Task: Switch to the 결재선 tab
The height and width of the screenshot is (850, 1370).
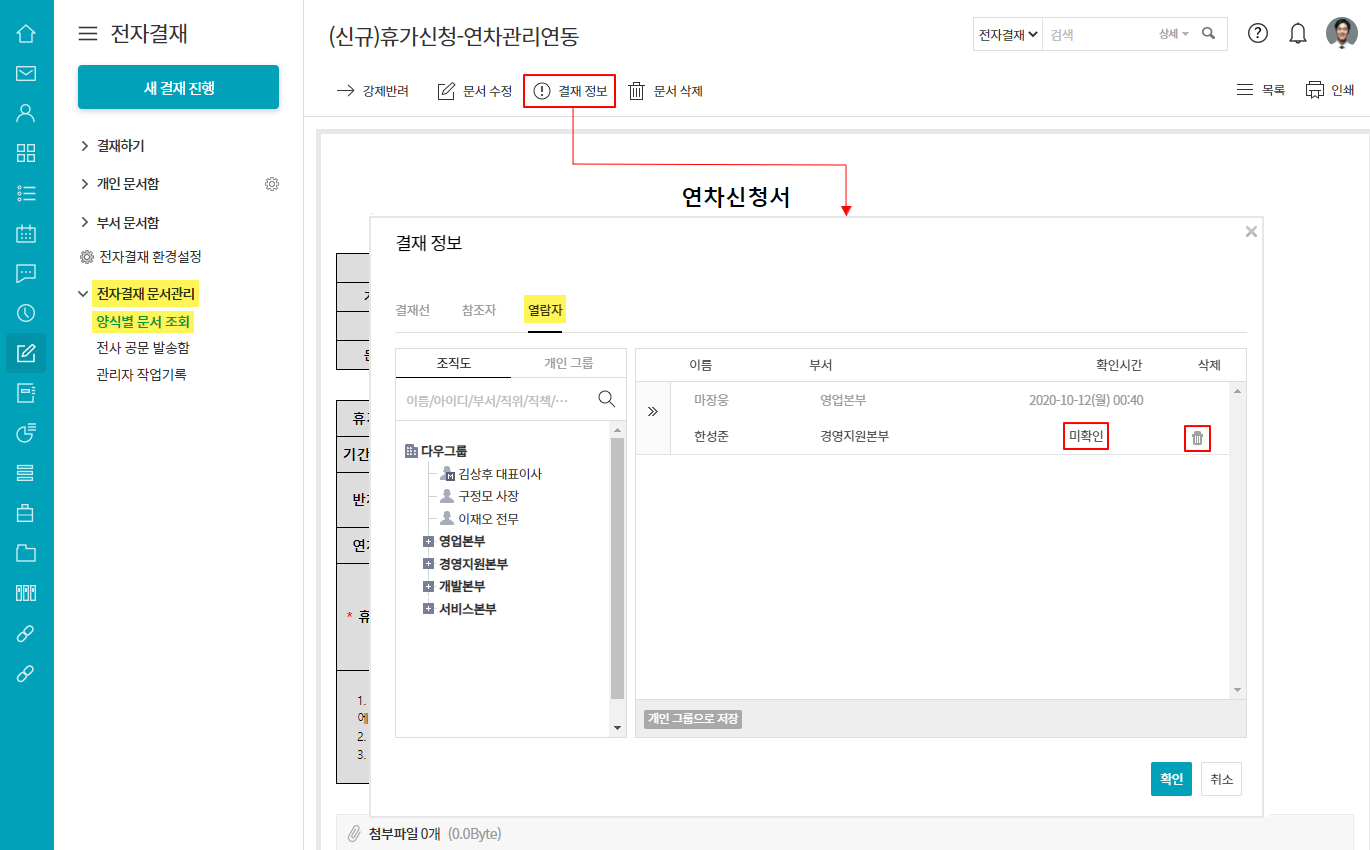Action: point(412,310)
